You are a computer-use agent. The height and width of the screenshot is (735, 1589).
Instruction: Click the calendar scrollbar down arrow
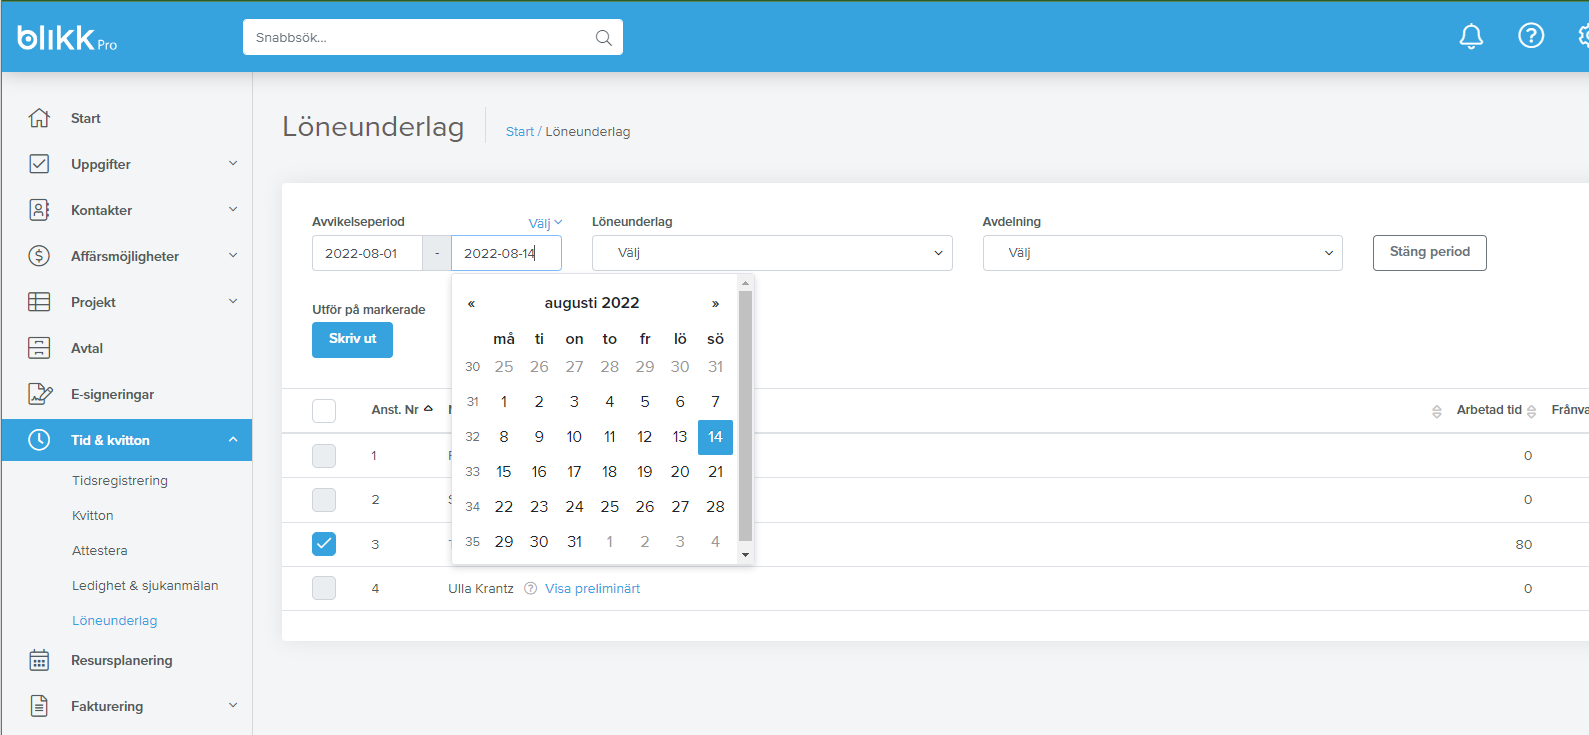(x=745, y=555)
